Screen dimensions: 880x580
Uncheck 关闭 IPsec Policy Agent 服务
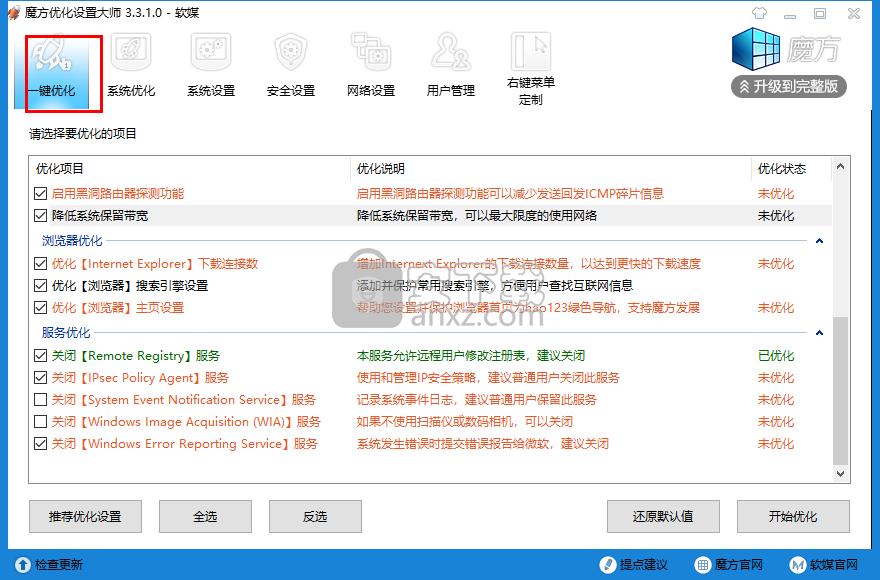(x=40, y=378)
